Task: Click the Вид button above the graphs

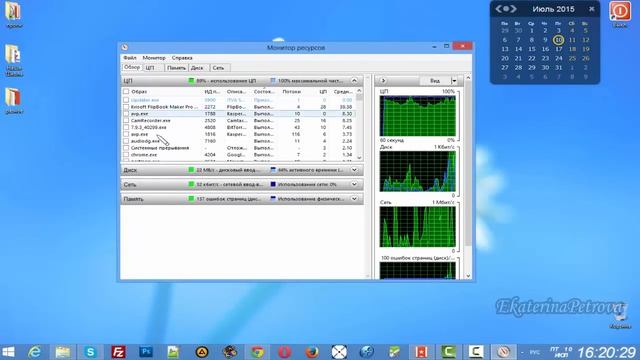Action: coord(435,81)
